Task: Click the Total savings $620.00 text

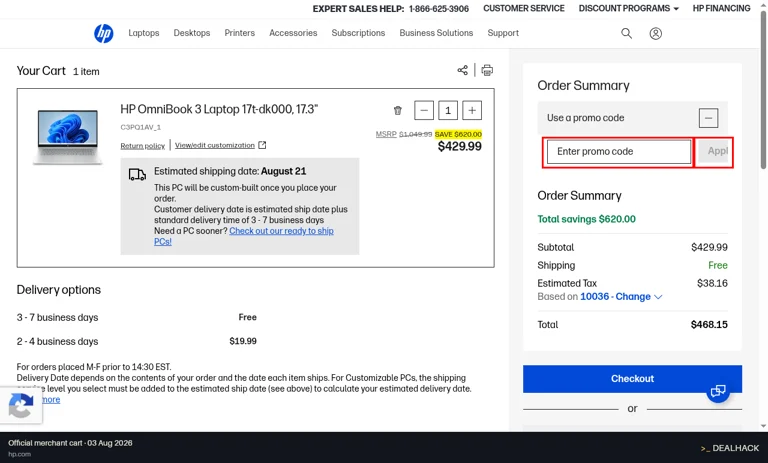Action: coord(586,219)
